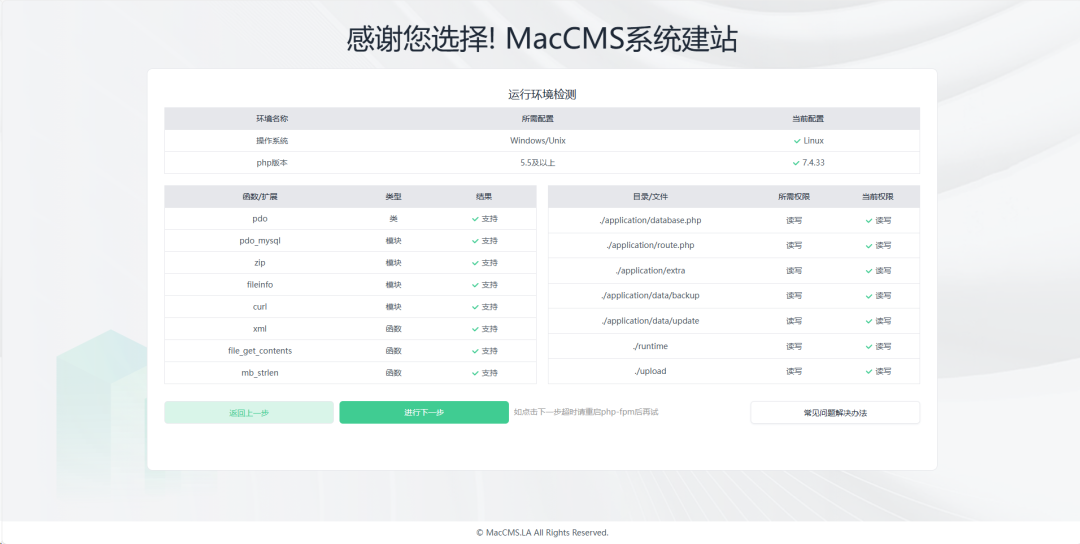
Task: Click the MacCMS.LA copyright footer text
Action: (x=541, y=533)
